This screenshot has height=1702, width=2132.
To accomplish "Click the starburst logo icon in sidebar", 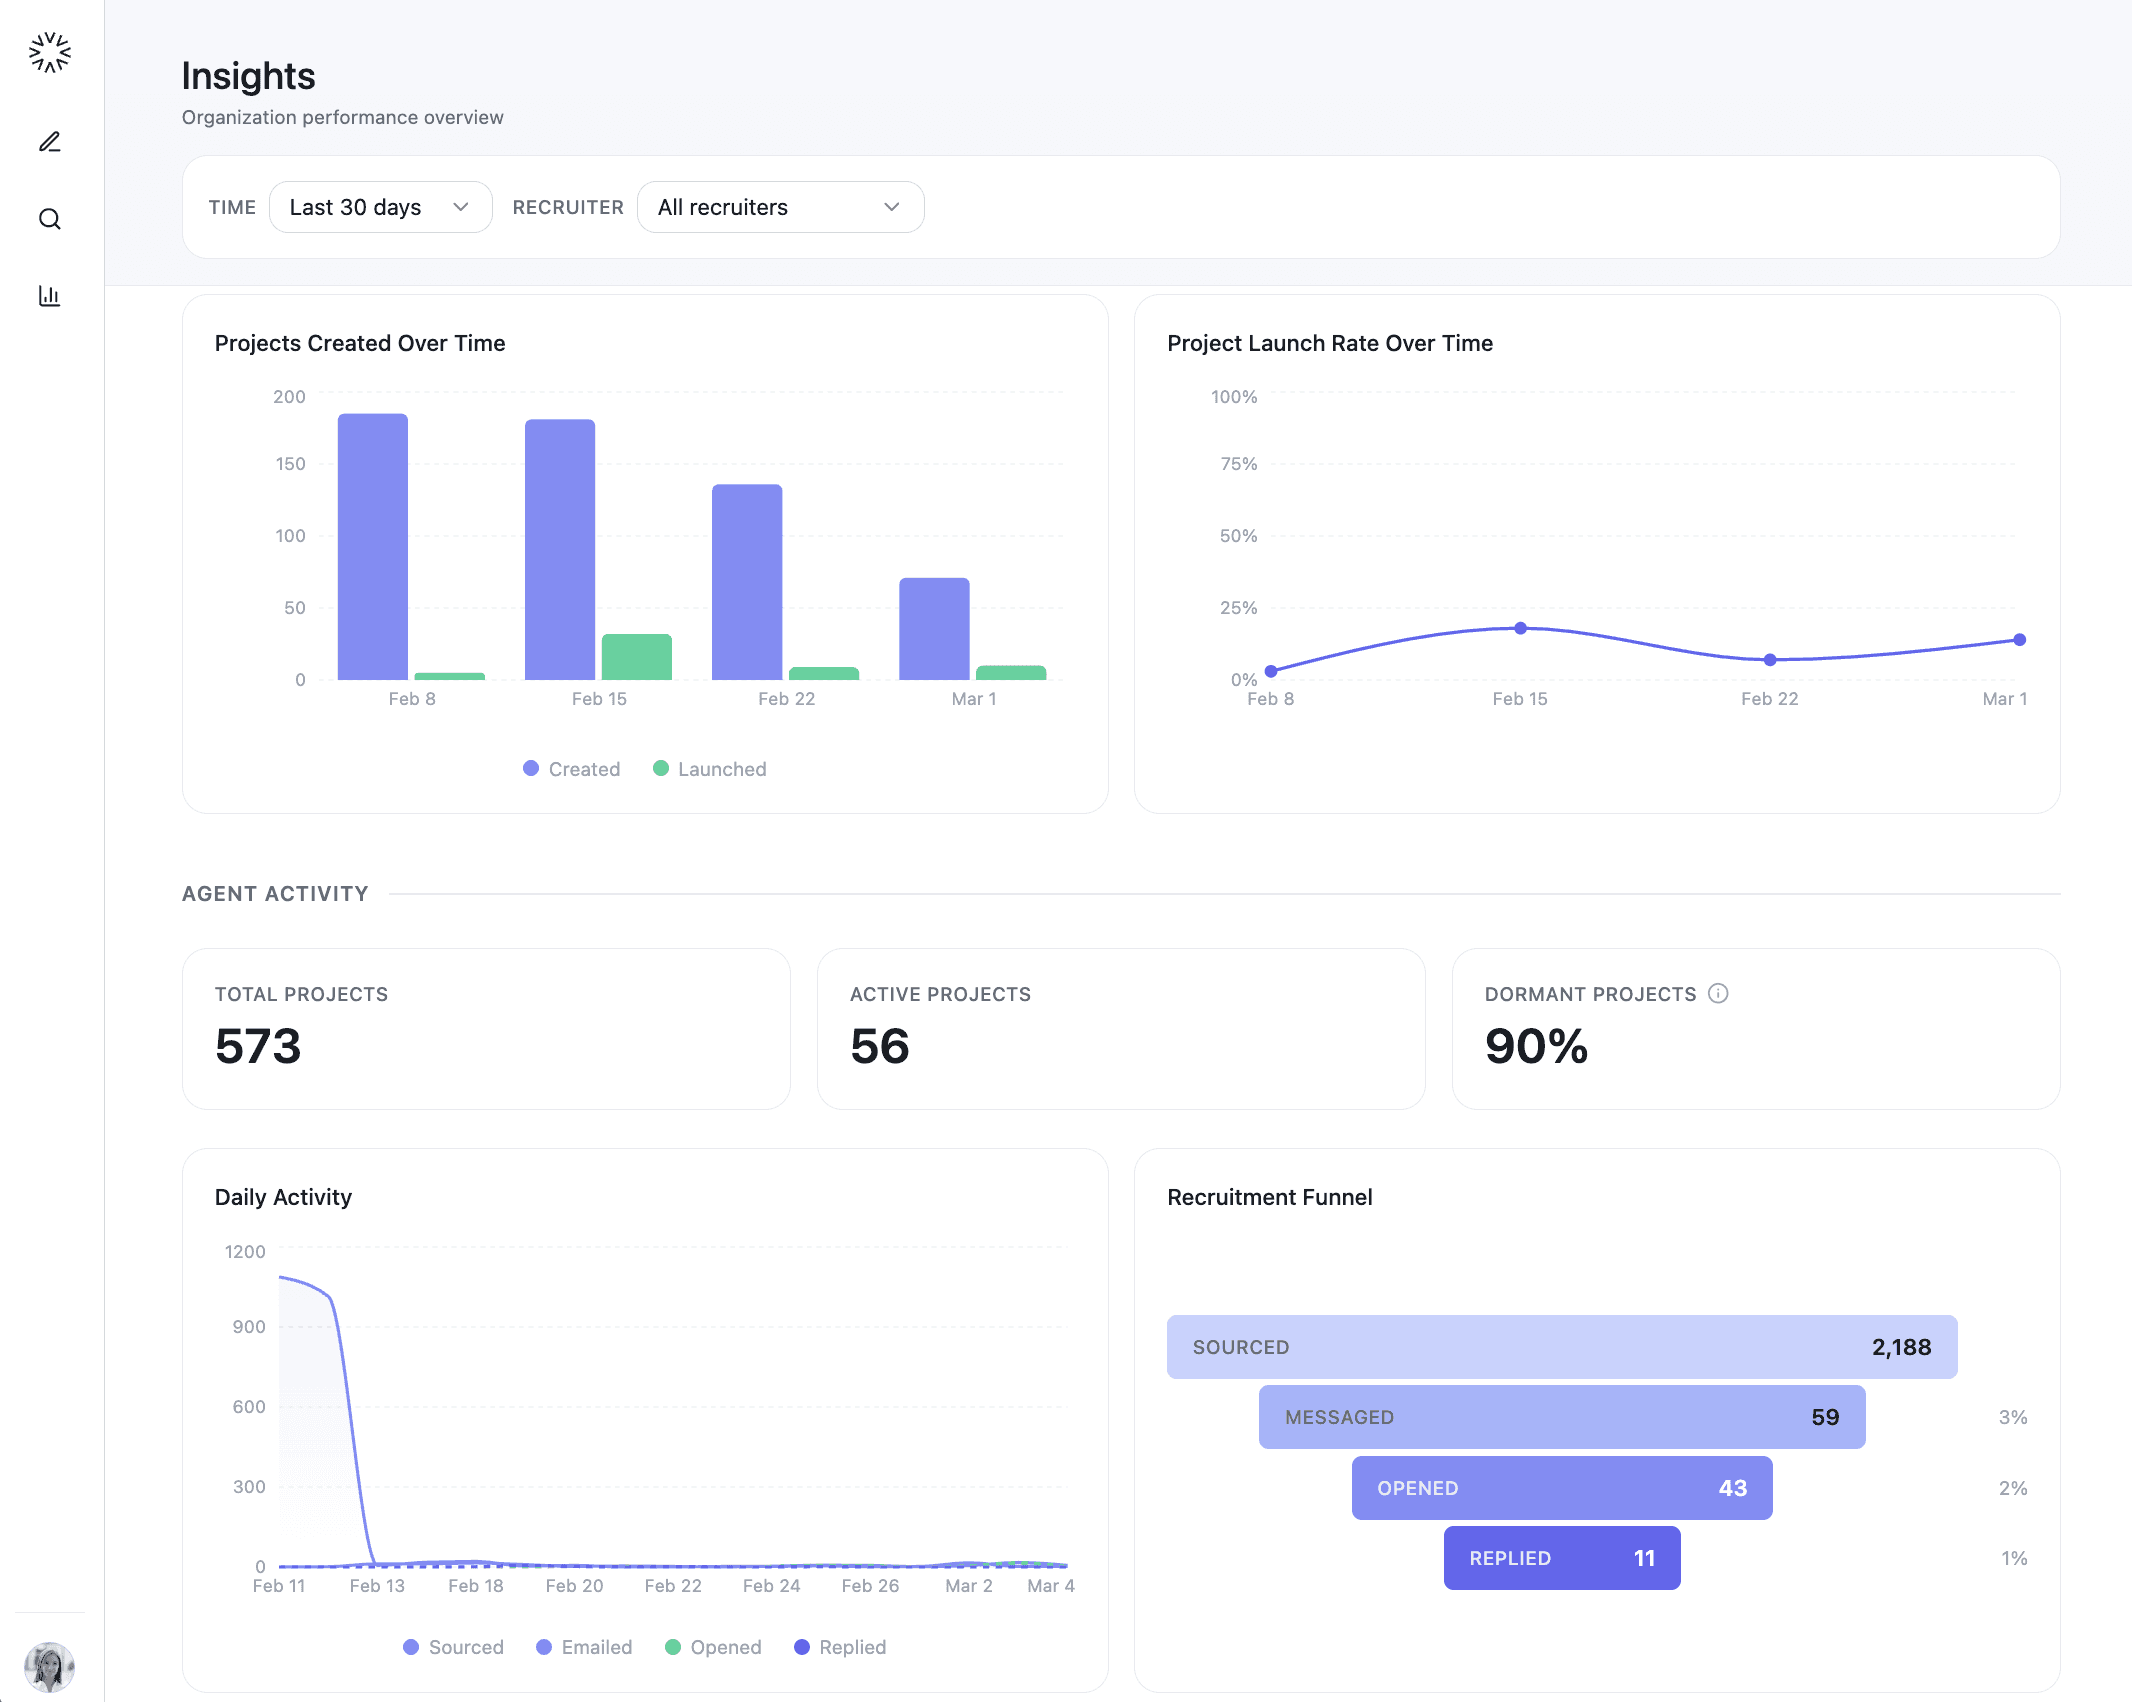I will (50, 53).
